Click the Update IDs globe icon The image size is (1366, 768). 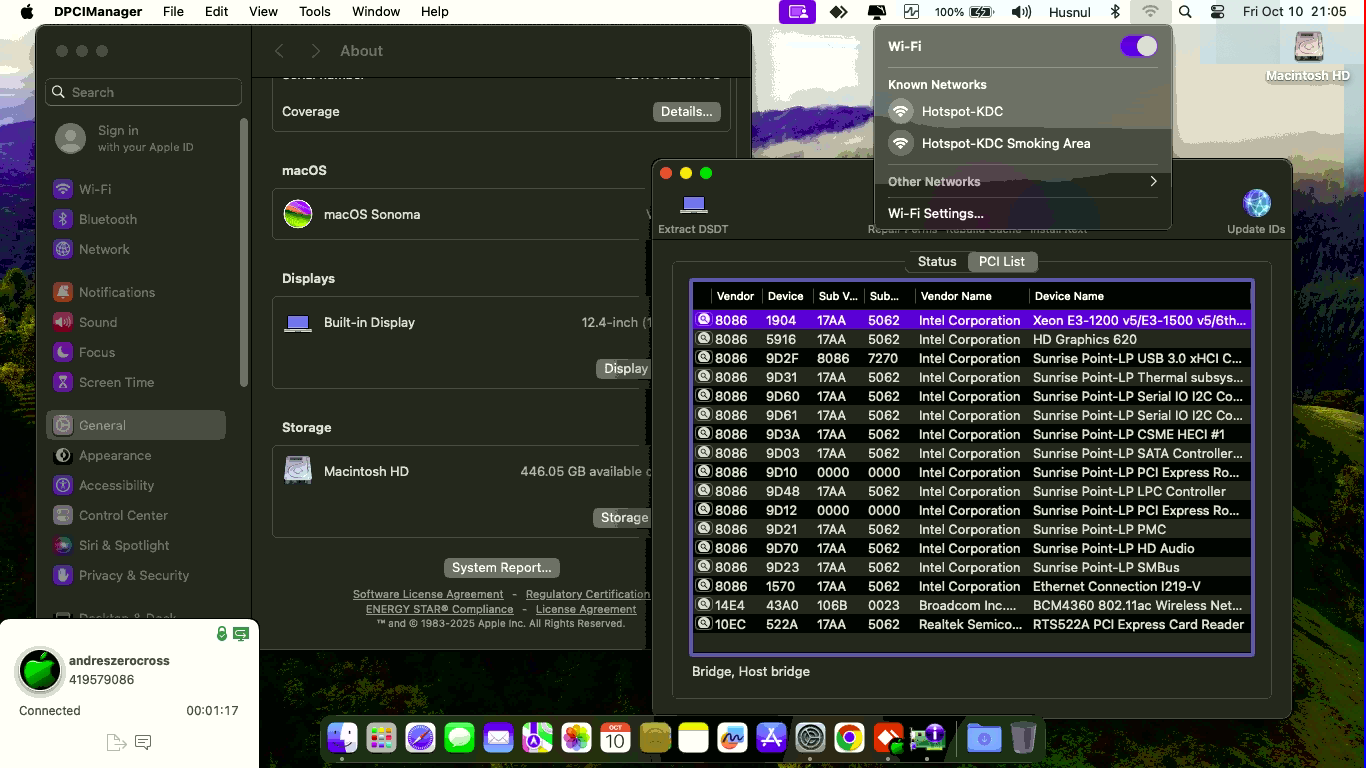click(1256, 203)
